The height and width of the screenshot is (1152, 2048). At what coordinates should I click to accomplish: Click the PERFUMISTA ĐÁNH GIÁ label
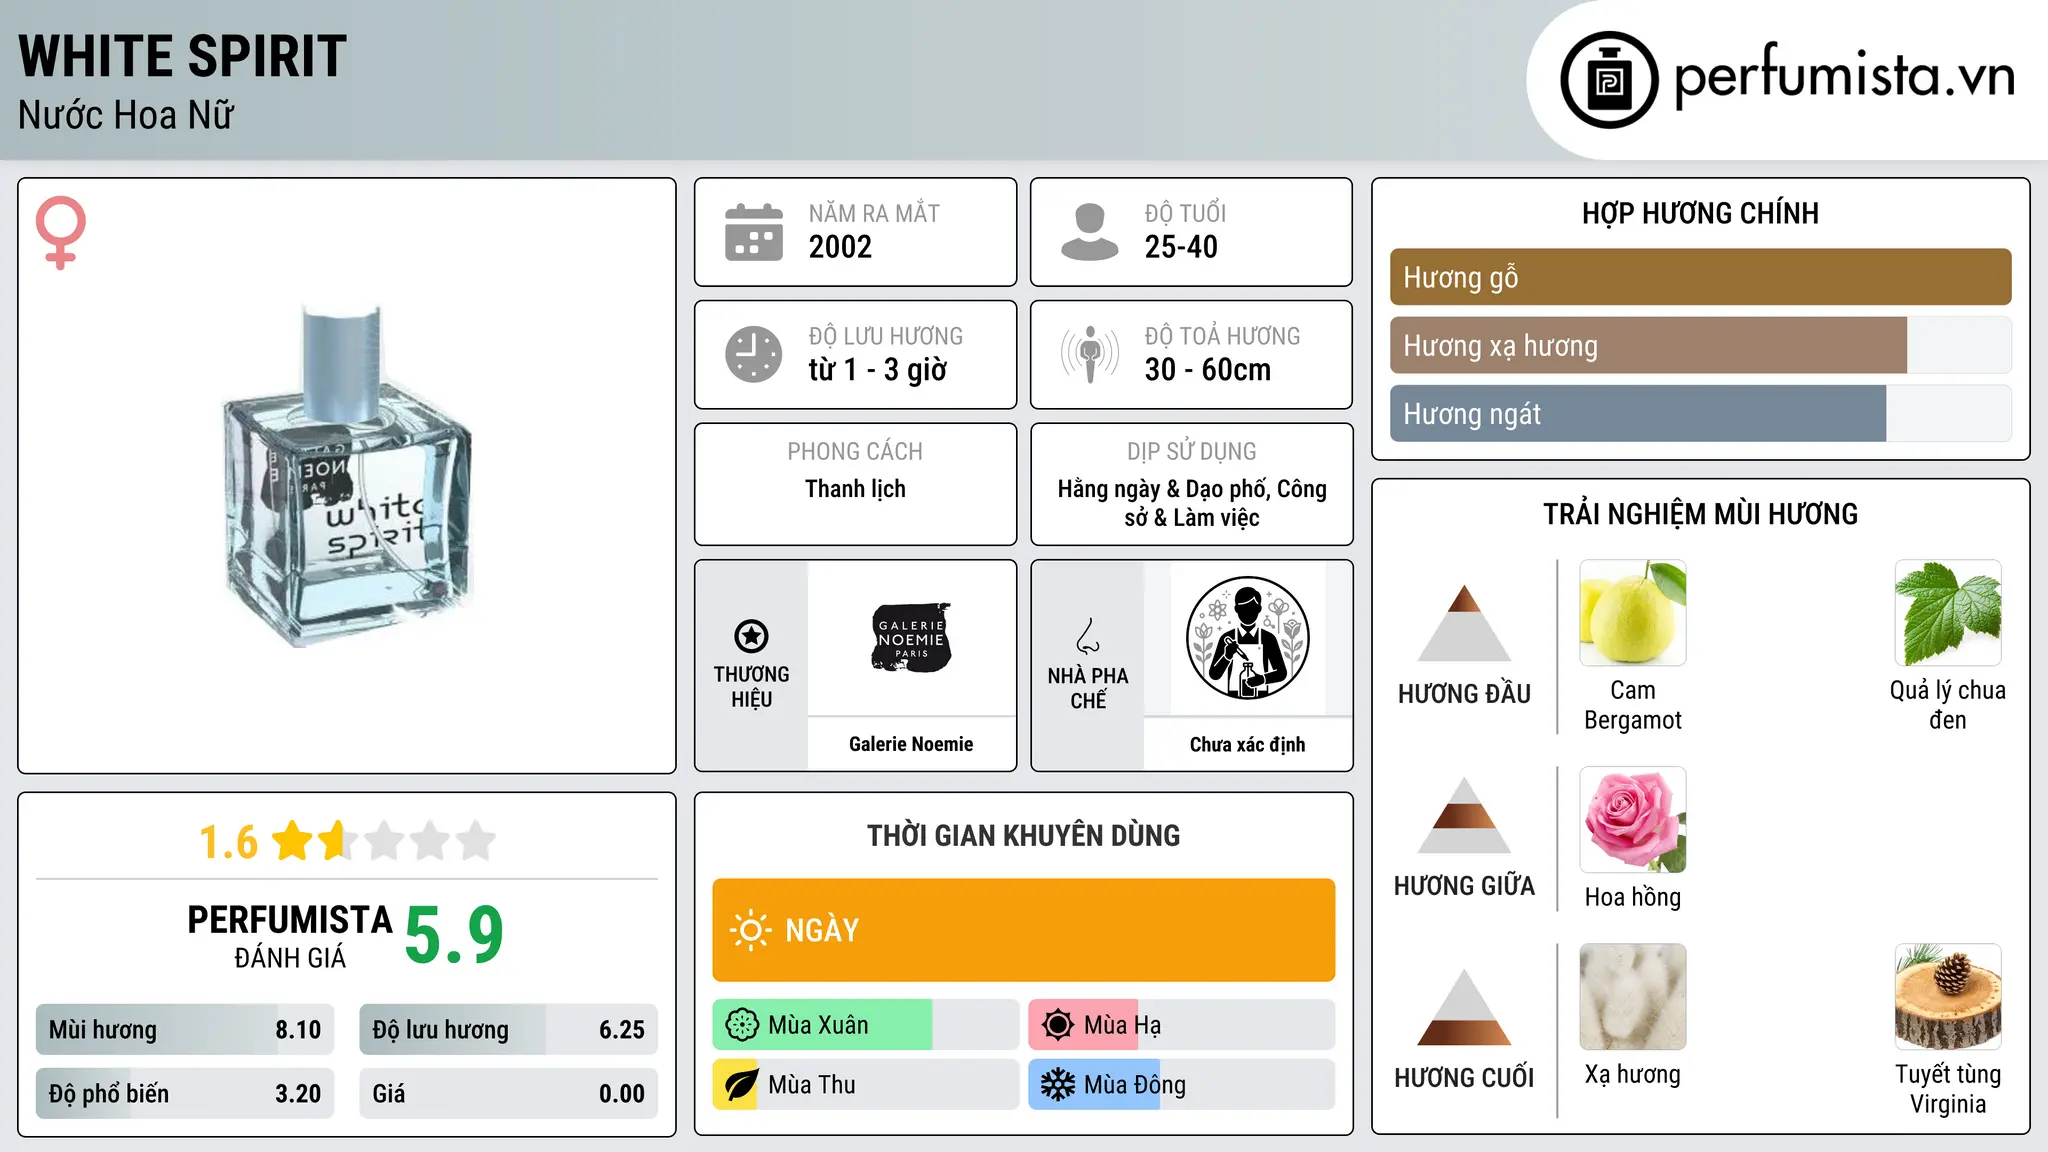[x=290, y=936]
